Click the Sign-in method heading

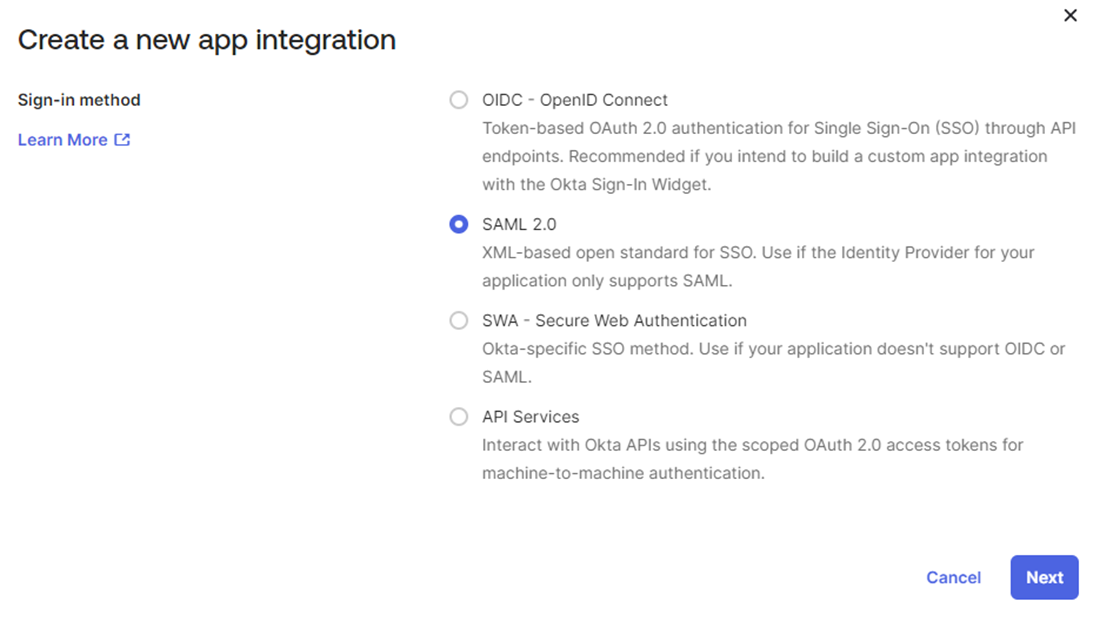tap(79, 99)
